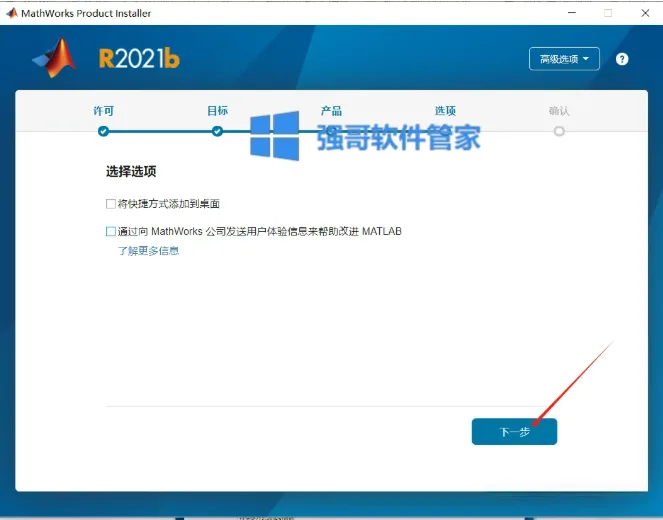
Task: Select the 选项 step label
Action: coord(445,111)
